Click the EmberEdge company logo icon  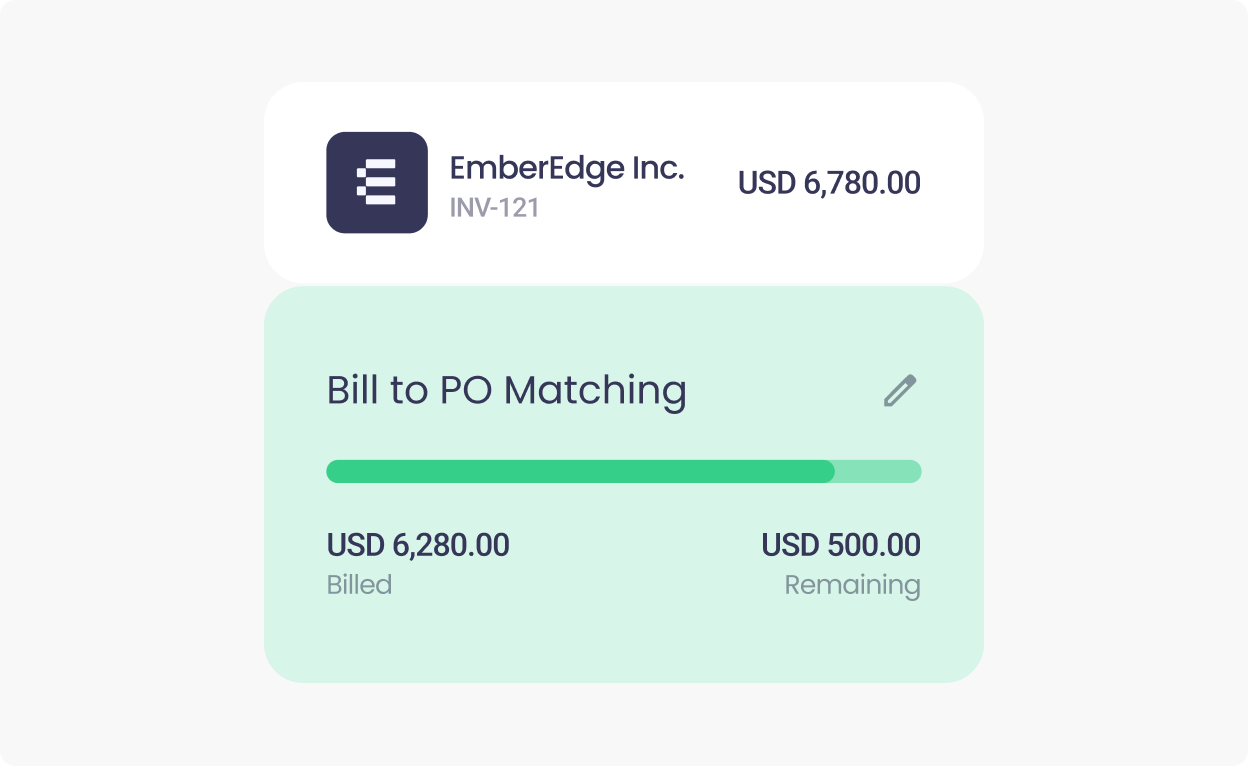[x=377, y=181]
